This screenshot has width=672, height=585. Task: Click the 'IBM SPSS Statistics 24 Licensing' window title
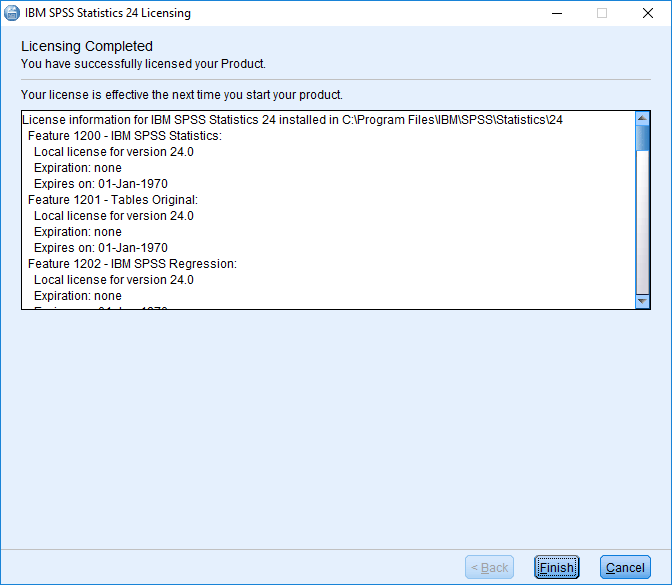[108, 13]
